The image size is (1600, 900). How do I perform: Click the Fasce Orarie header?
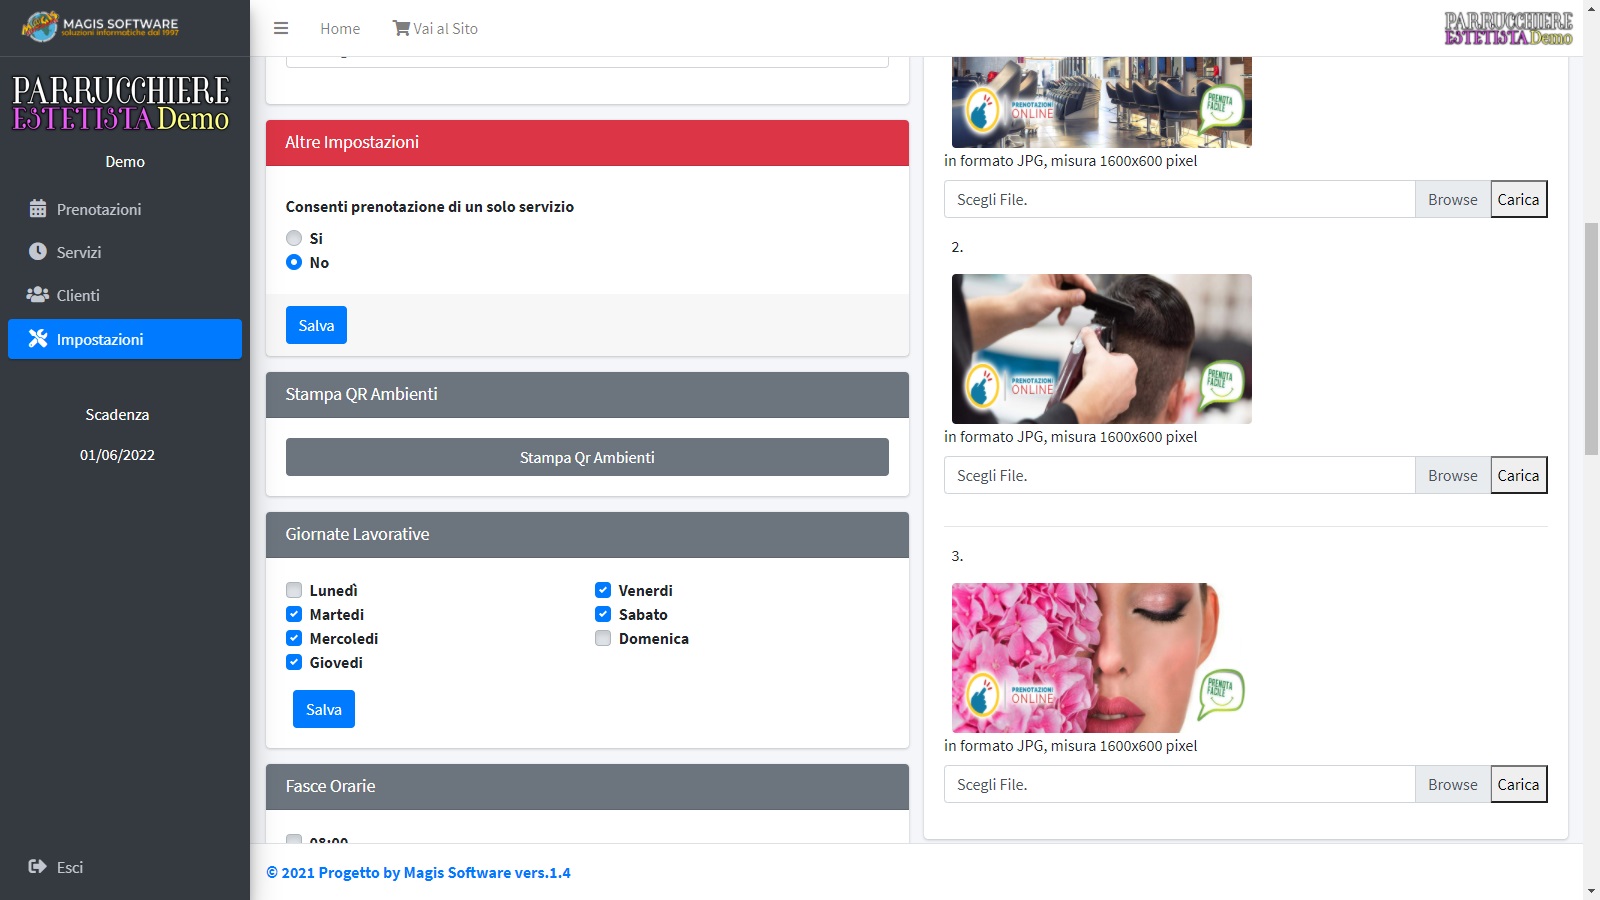coord(587,786)
